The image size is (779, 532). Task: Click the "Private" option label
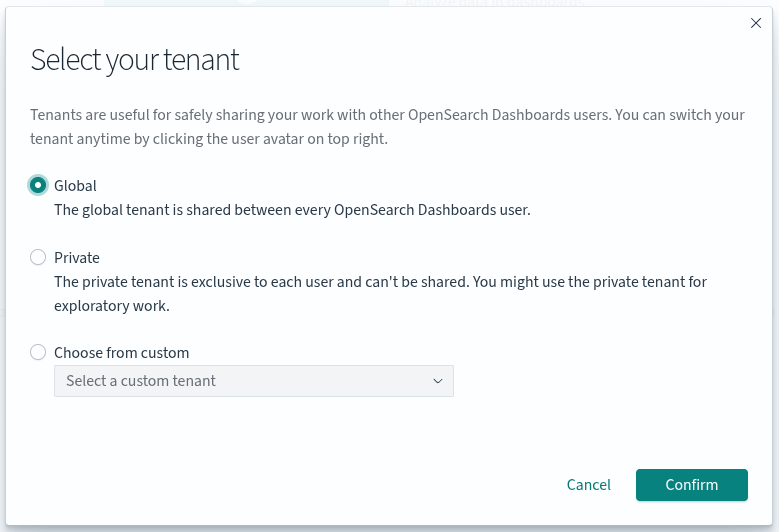77,257
